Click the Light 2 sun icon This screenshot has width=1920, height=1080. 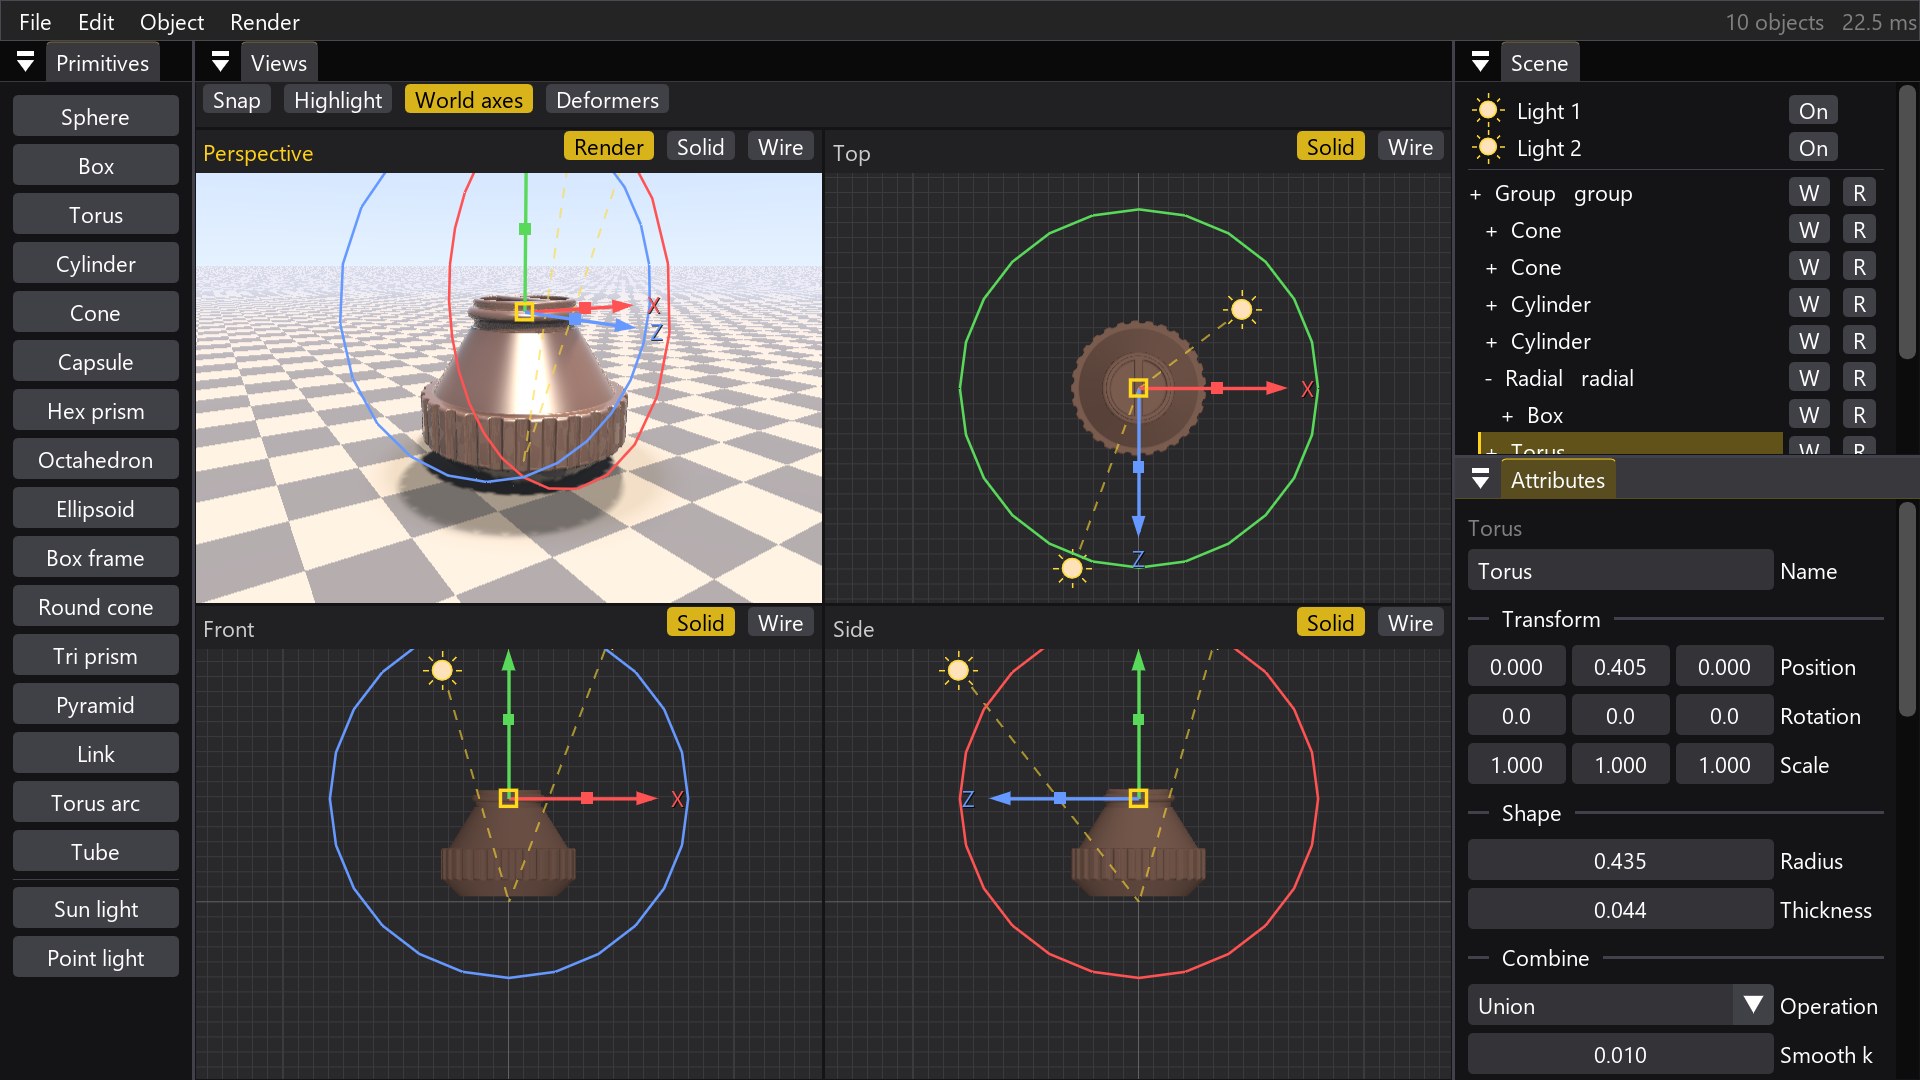(1488, 148)
